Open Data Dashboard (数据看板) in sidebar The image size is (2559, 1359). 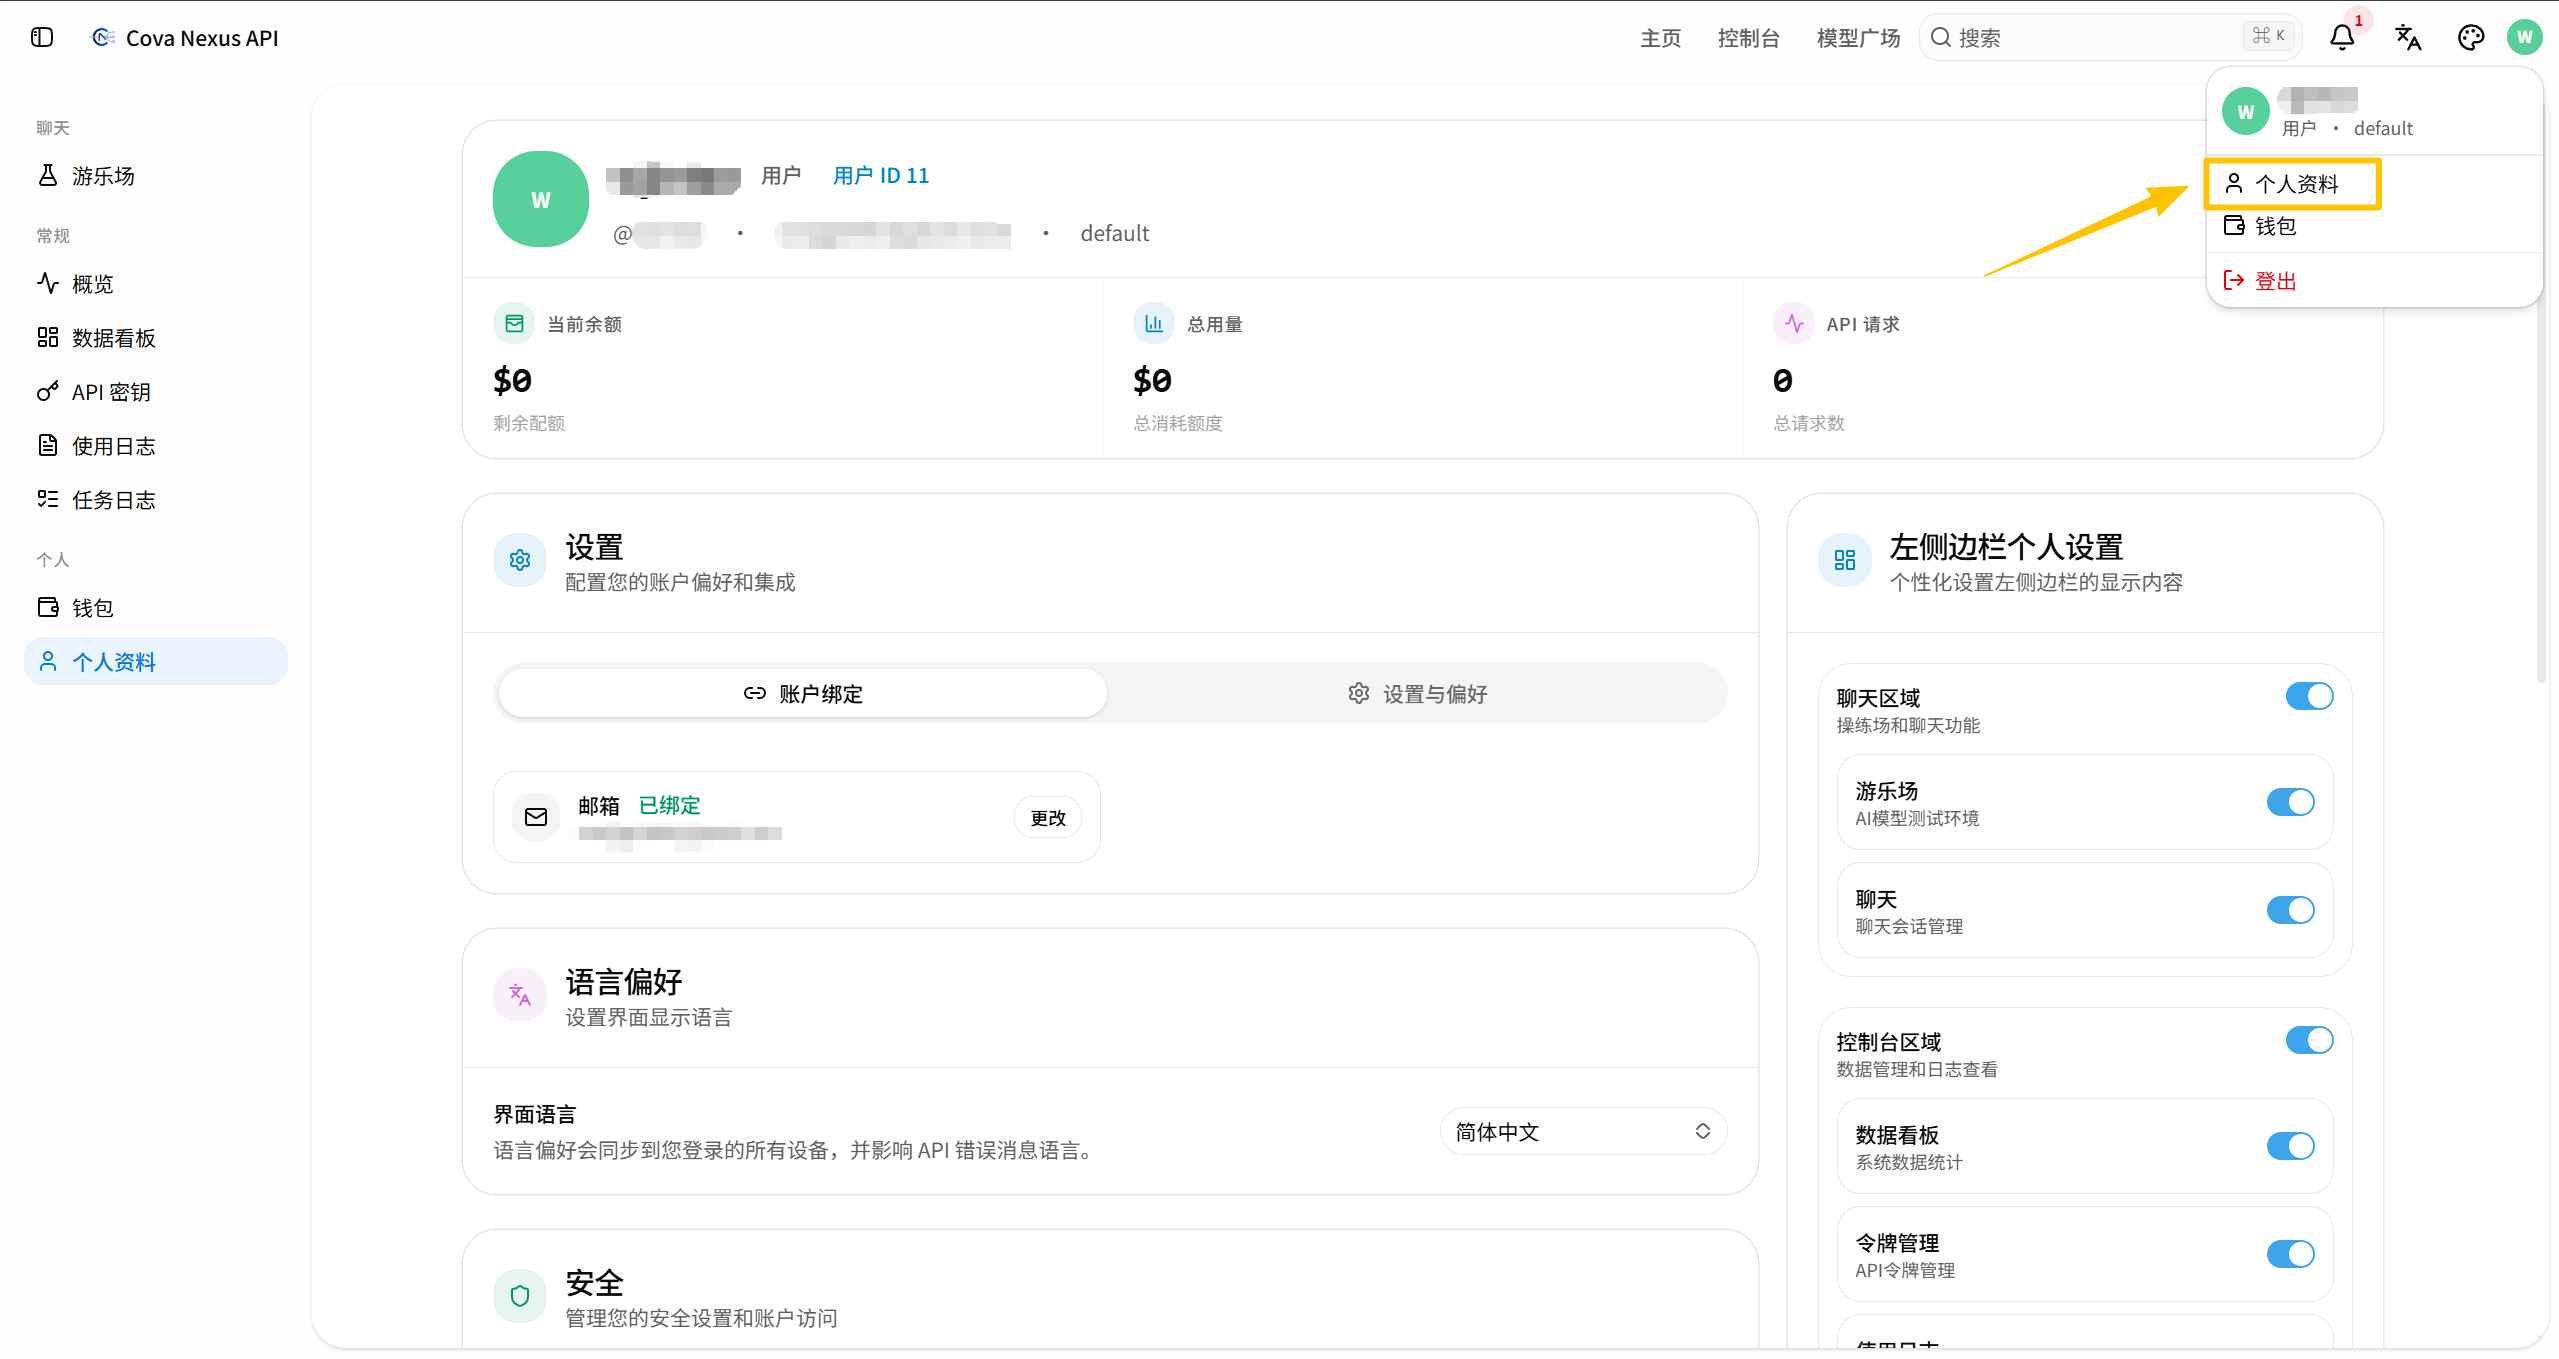pos(155,338)
